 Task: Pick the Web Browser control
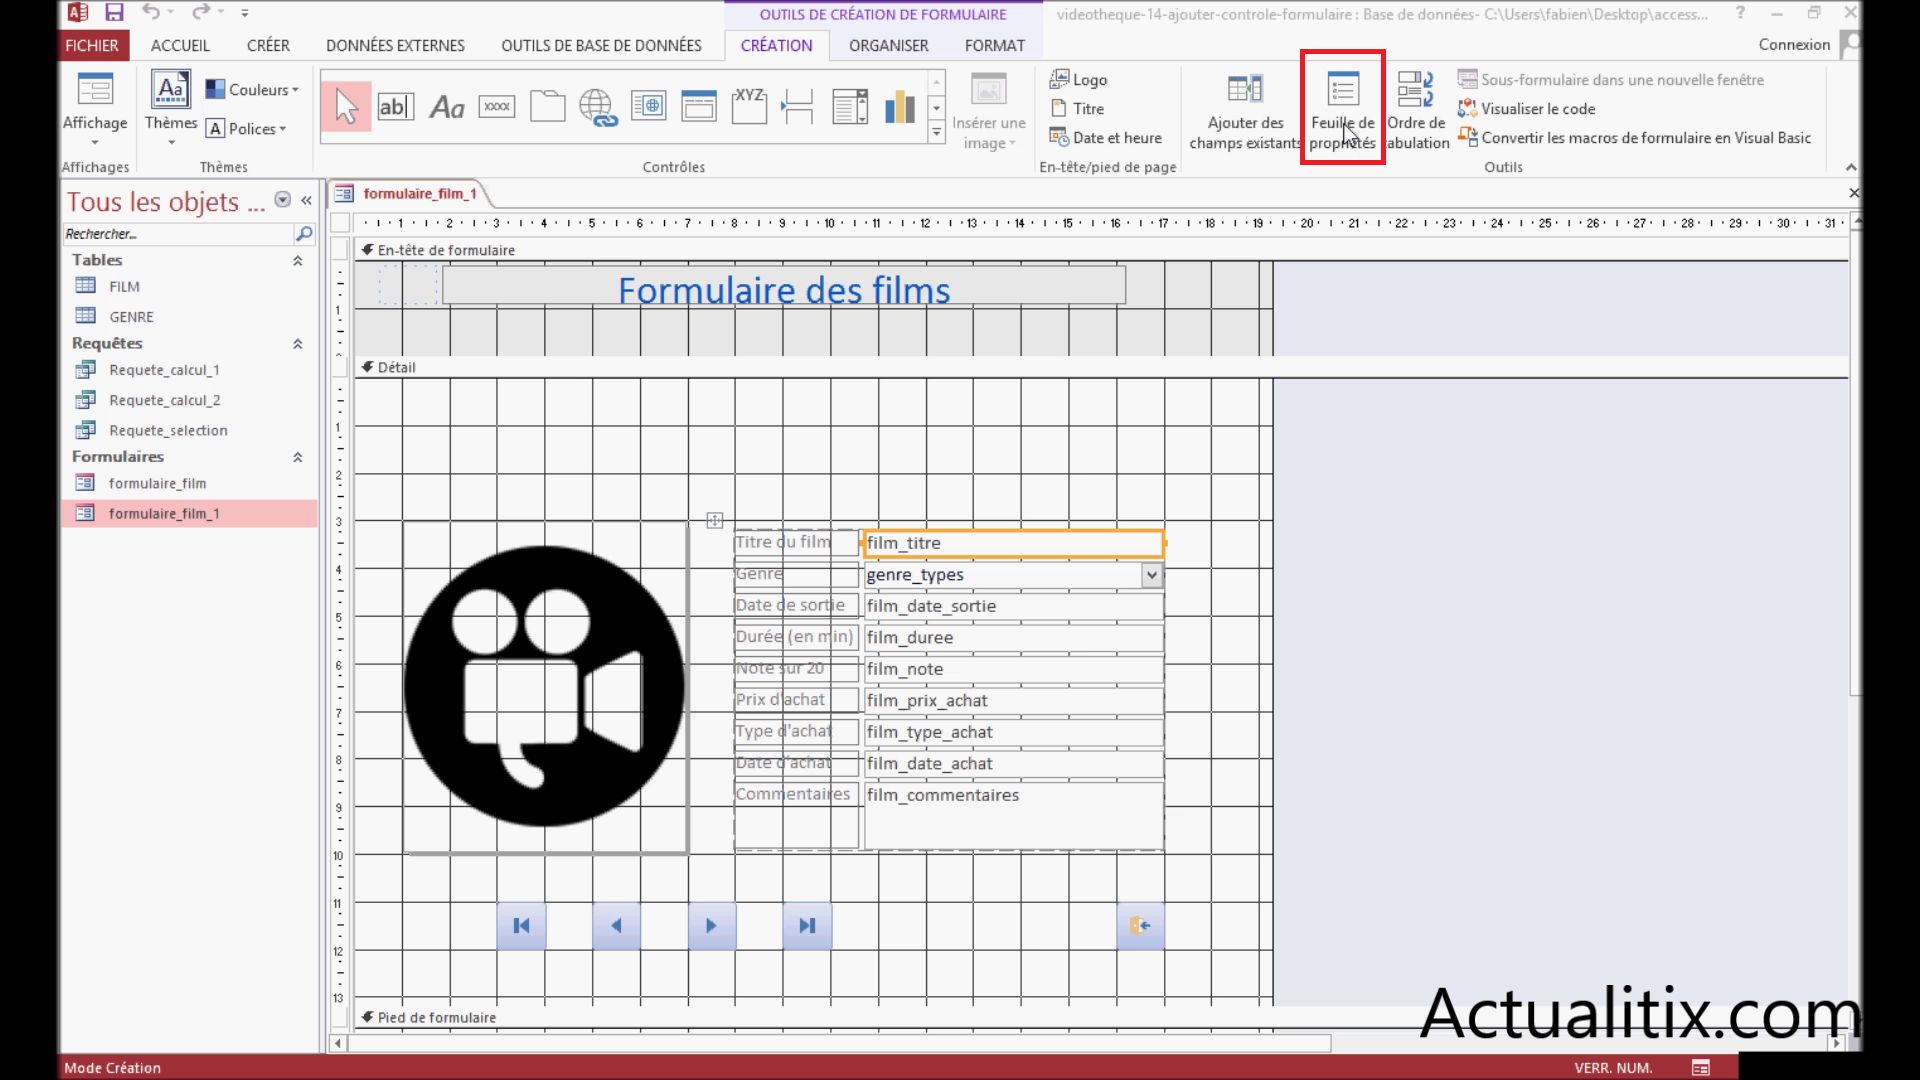649,106
